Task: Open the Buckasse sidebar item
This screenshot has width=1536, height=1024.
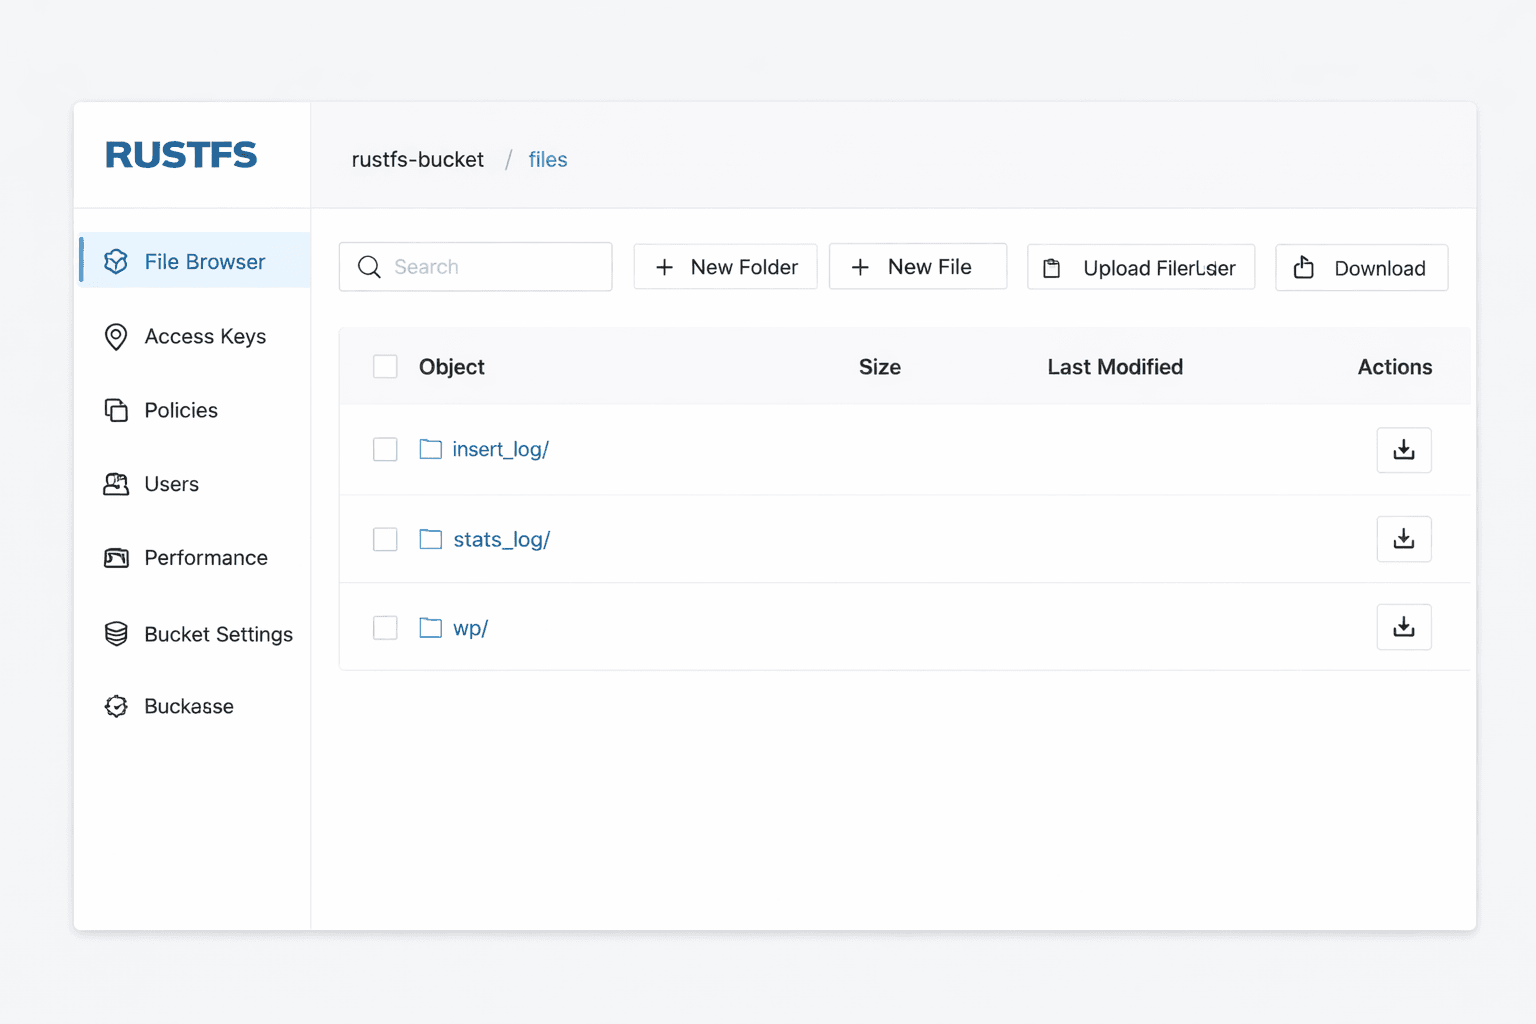Action: [188, 706]
